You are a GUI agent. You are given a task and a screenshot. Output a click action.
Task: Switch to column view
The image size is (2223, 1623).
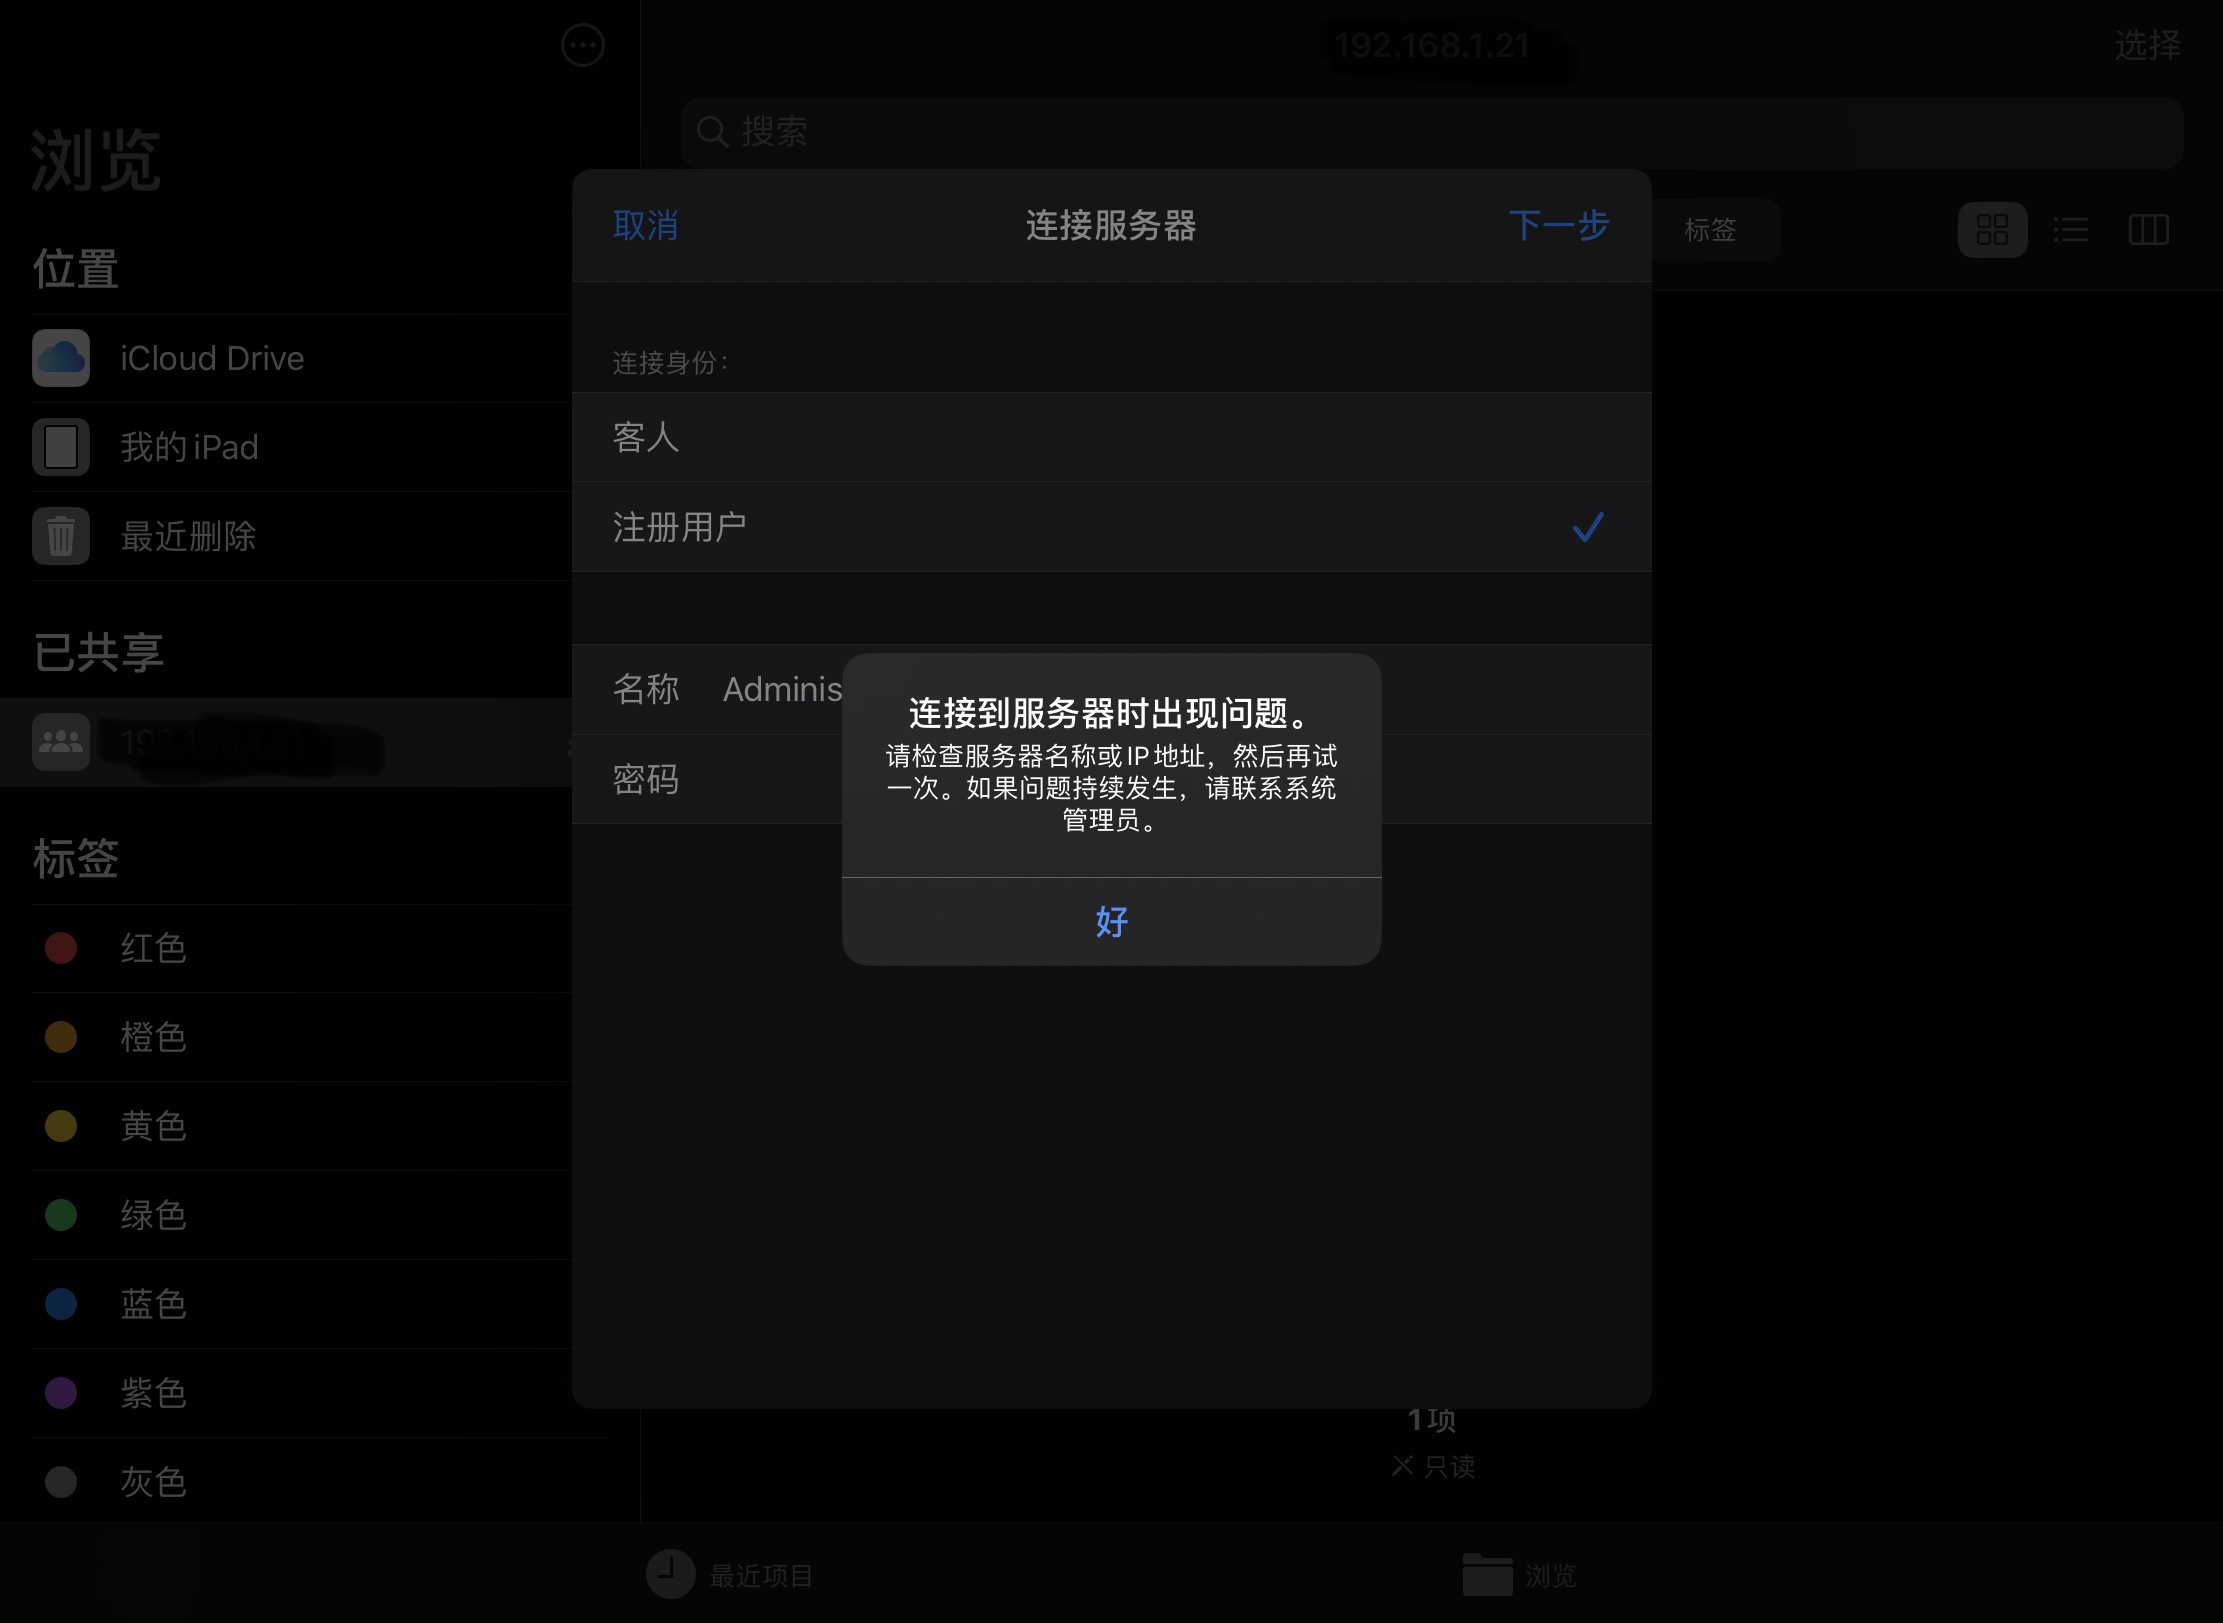(x=2148, y=230)
